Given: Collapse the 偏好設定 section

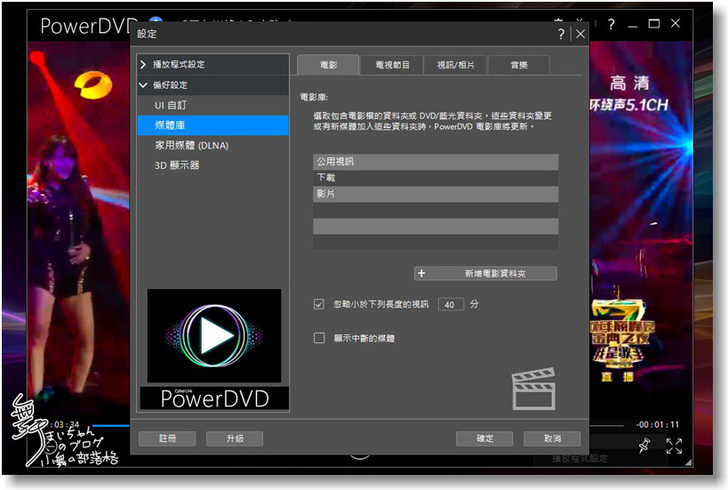Looking at the screenshot, I should (143, 85).
